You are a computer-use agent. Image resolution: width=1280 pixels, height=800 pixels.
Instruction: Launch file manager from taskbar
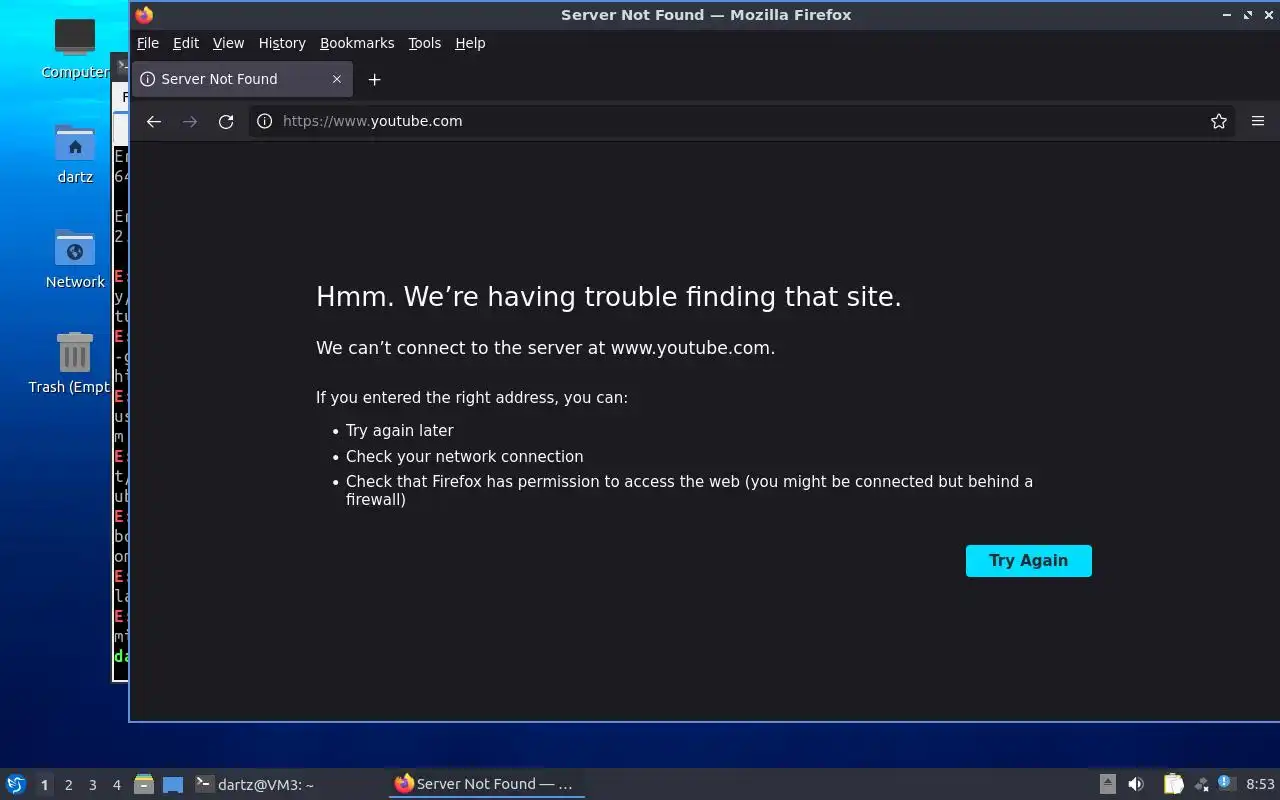[144, 784]
